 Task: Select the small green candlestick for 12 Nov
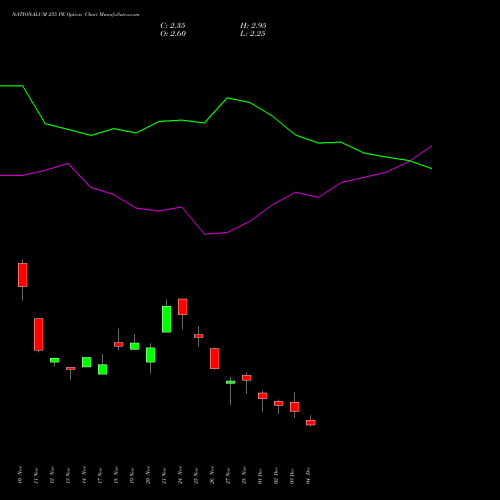click(55, 360)
